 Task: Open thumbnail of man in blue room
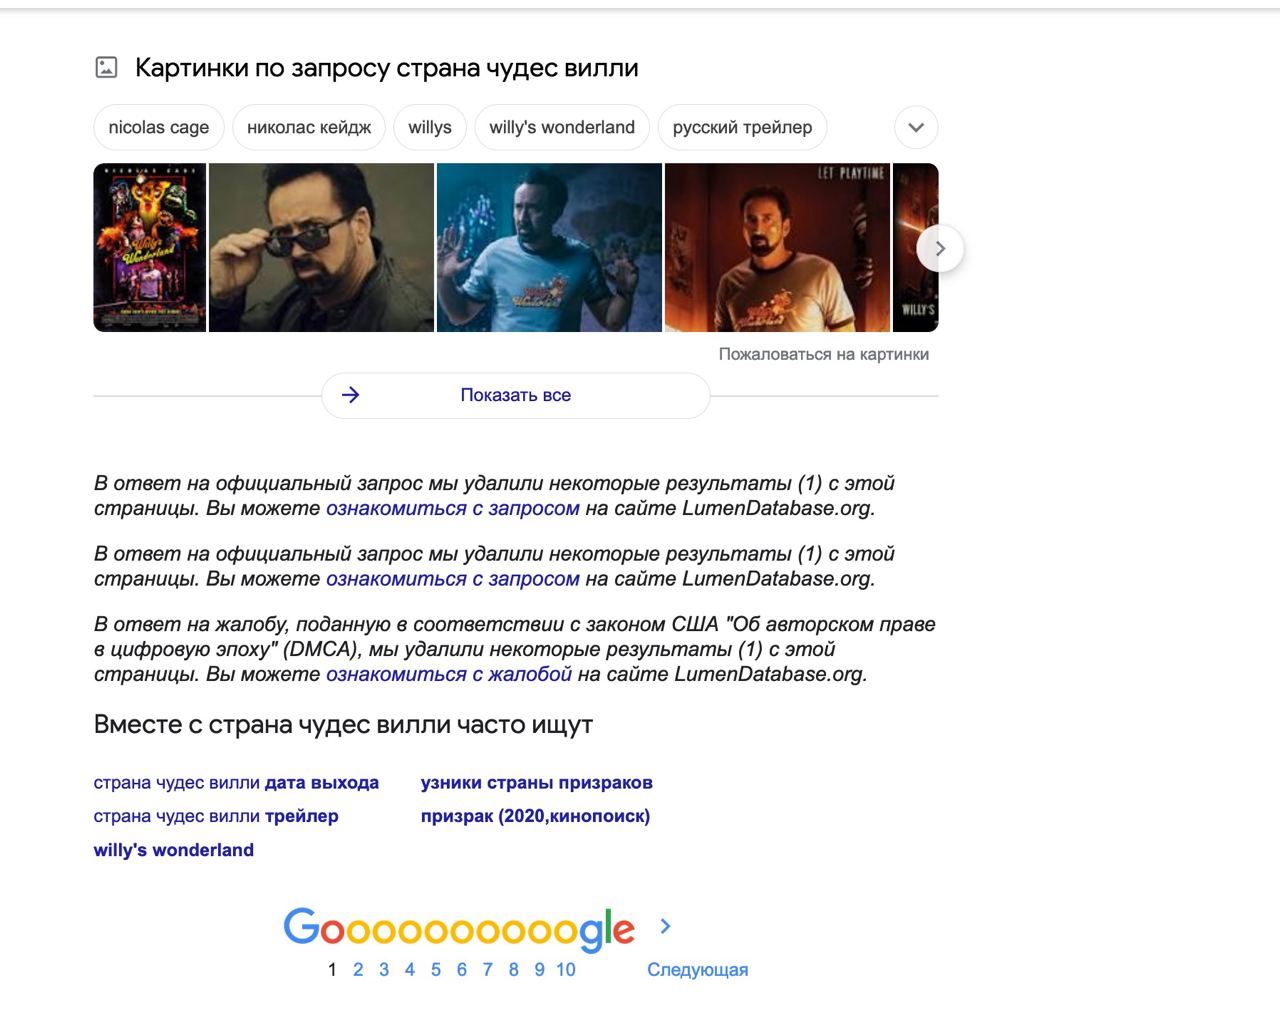[549, 248]
